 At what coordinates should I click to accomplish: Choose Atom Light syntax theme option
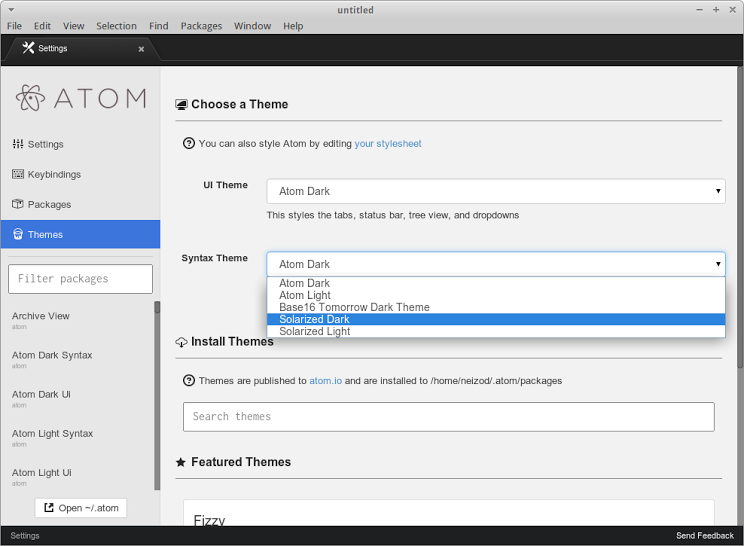click(496, 295)
